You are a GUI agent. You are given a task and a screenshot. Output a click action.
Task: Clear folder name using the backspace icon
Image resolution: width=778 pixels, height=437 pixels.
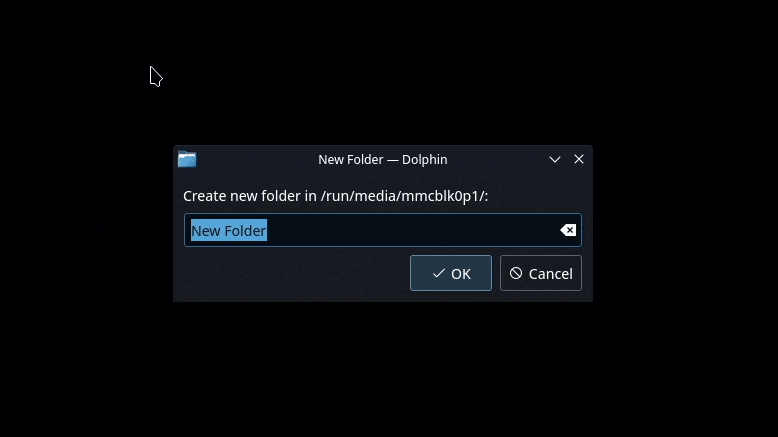[x=568, y=230]
